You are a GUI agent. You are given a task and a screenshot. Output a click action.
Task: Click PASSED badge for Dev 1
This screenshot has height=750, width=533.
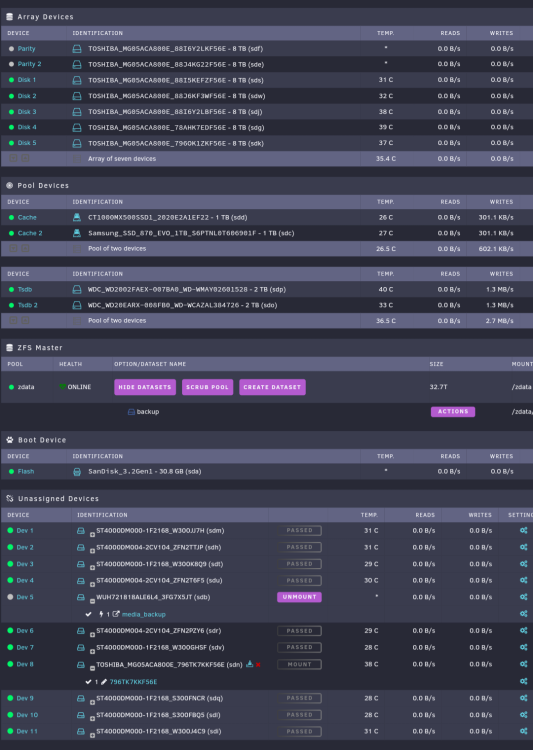pyautogui.click(x=299, y=530)
